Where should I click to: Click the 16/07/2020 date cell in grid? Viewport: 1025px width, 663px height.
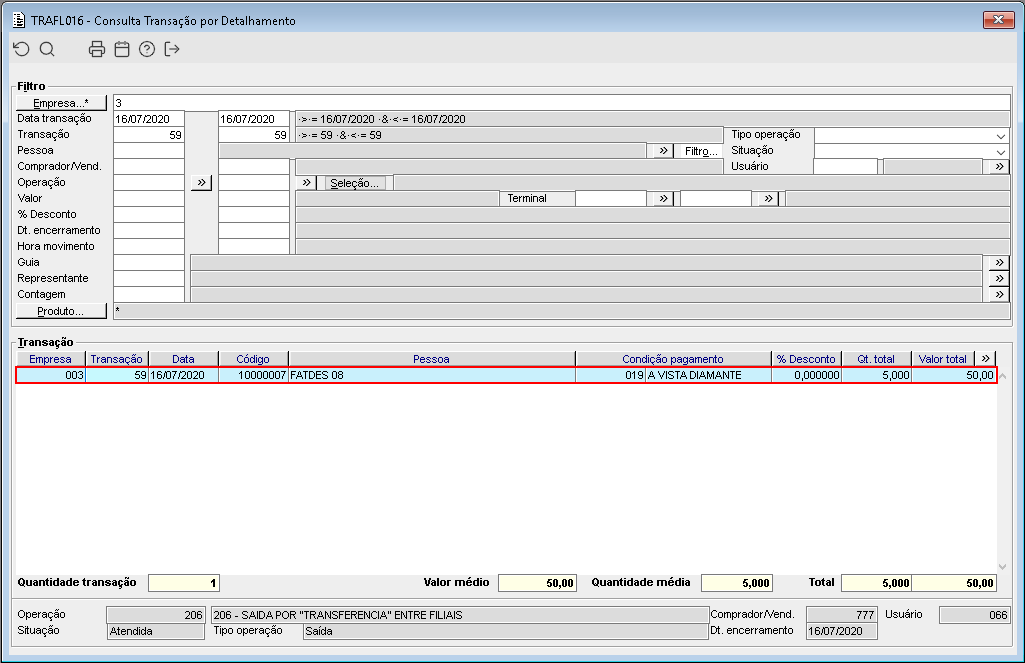point(183,375)
